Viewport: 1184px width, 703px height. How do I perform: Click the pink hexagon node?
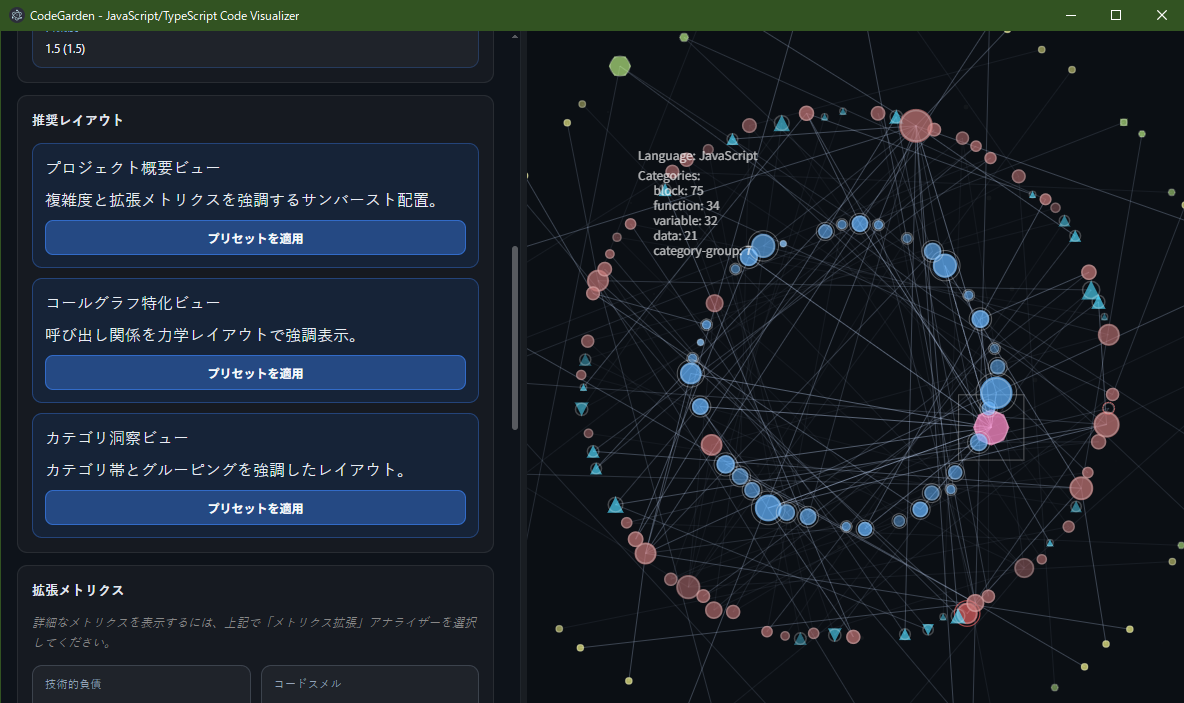click(991, 427)
